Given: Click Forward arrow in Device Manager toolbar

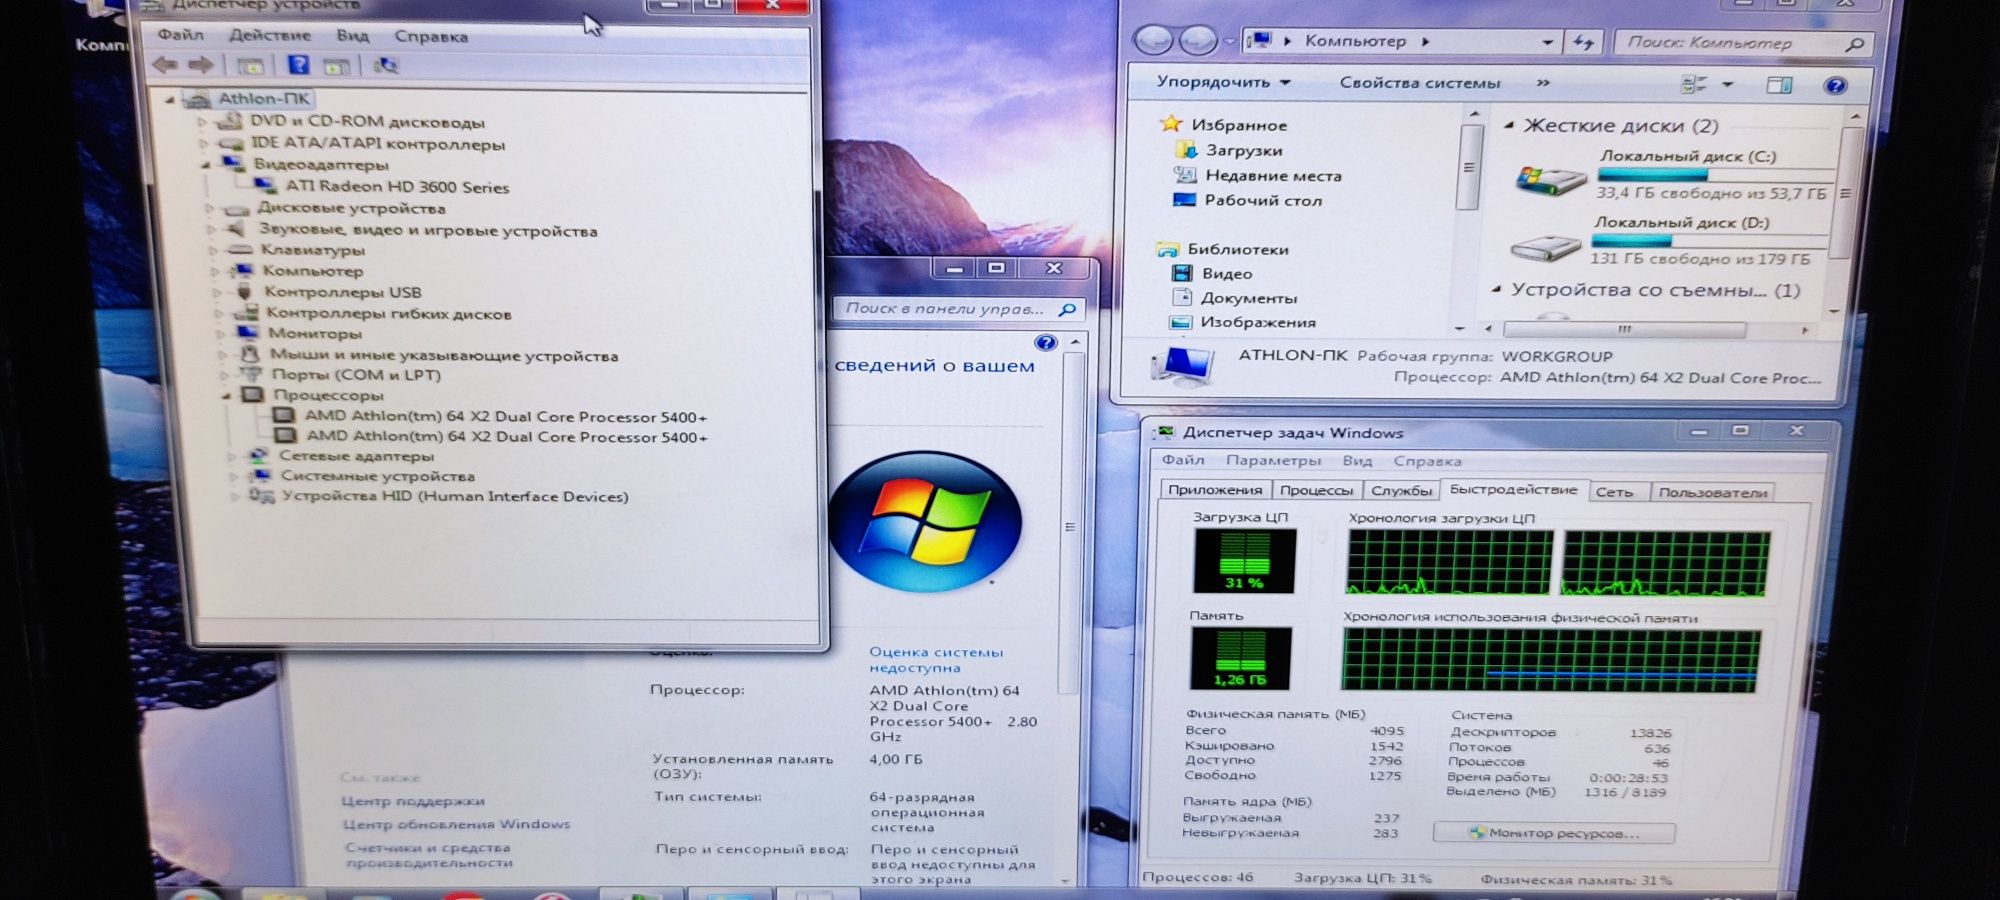Looking at the screenshot, I should click(x=201, y=65).
